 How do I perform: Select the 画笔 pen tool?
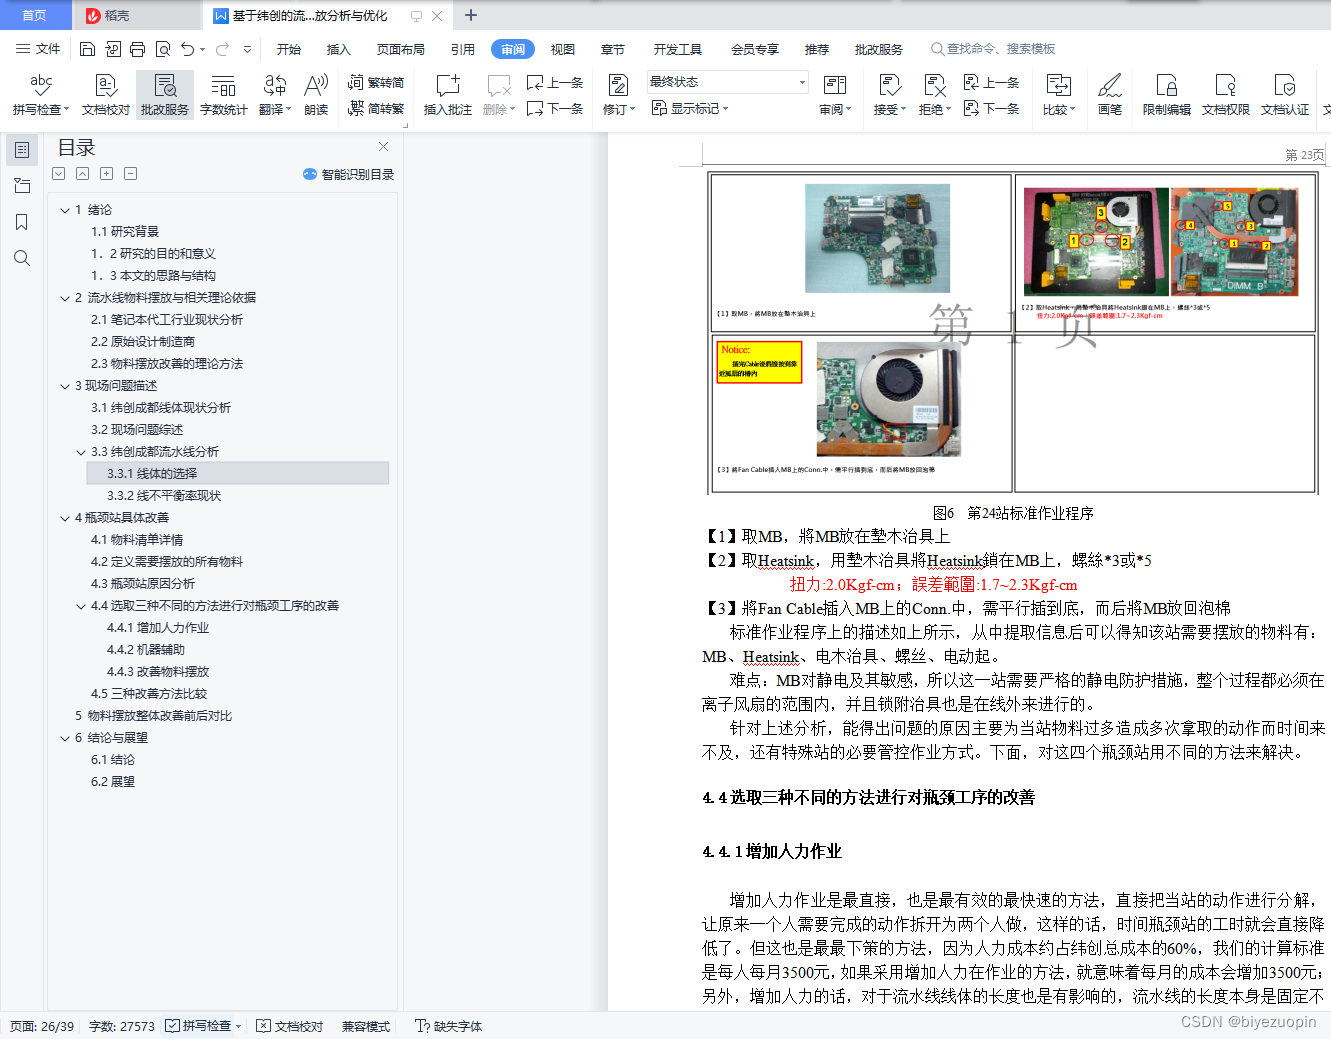point(1110,95)
